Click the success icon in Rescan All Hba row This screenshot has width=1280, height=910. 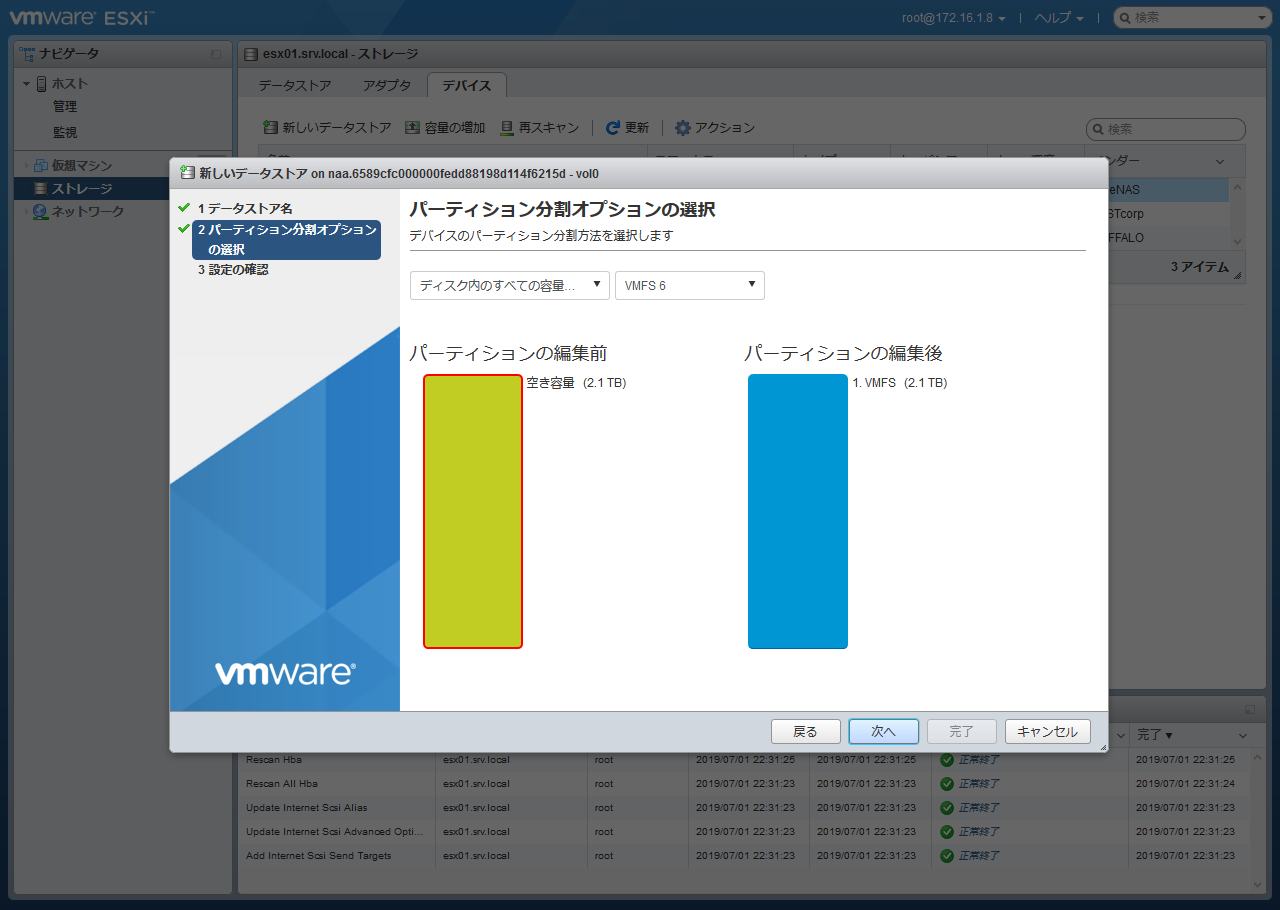(946, 784)
